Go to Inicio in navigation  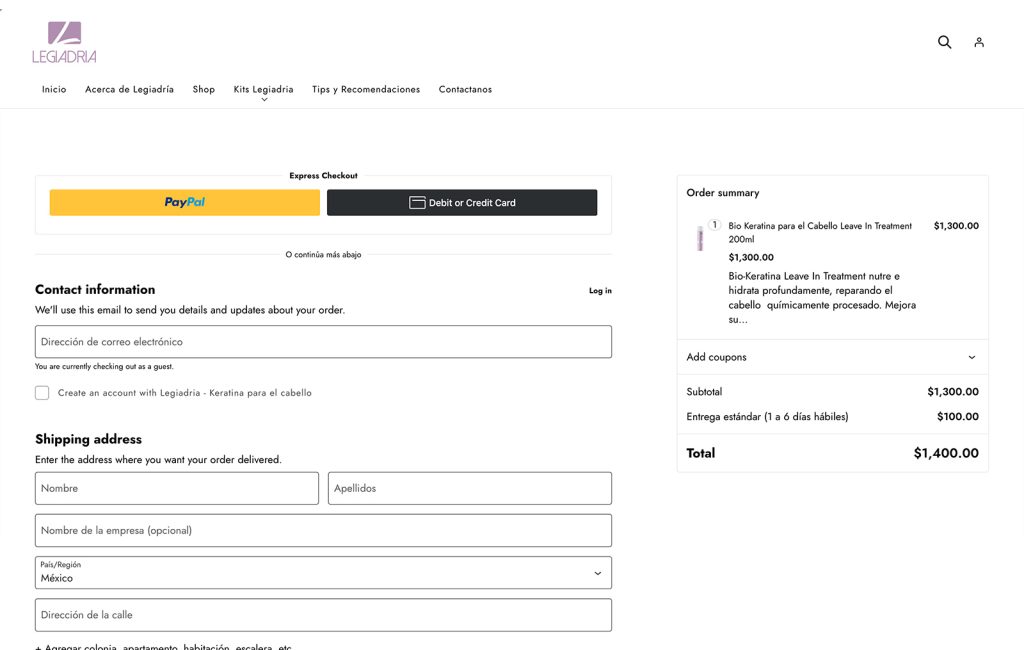(54, 90)
